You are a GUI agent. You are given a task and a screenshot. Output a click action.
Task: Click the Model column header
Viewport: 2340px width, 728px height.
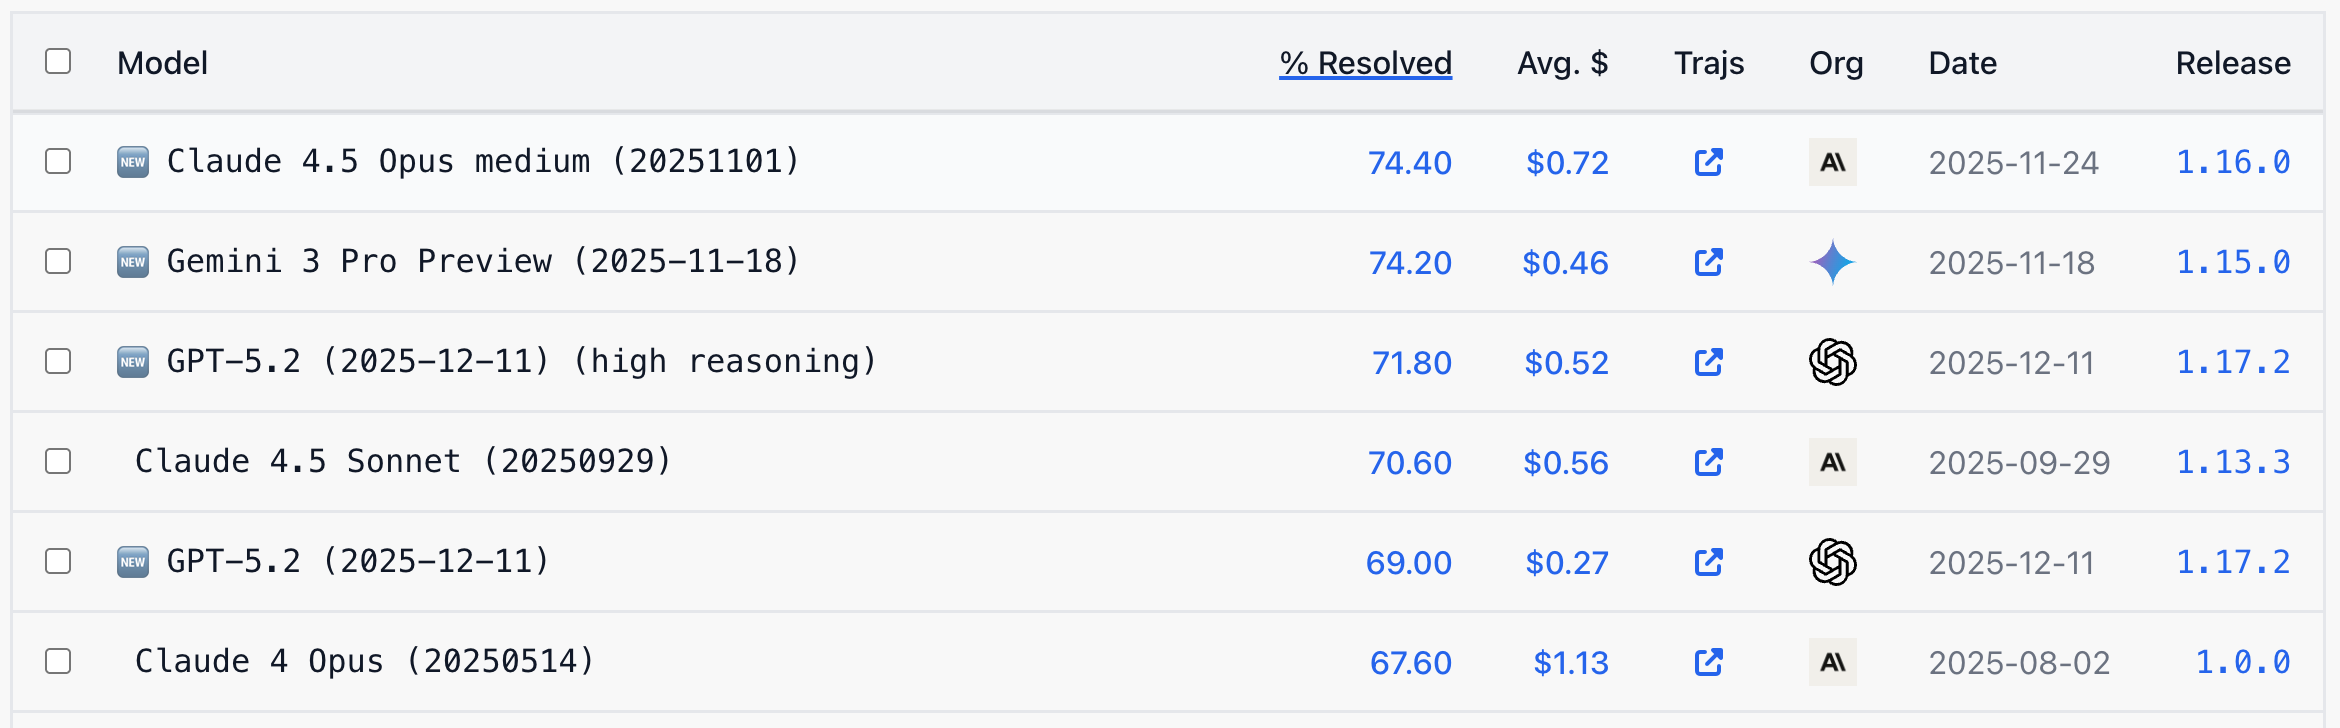point(162,62)
